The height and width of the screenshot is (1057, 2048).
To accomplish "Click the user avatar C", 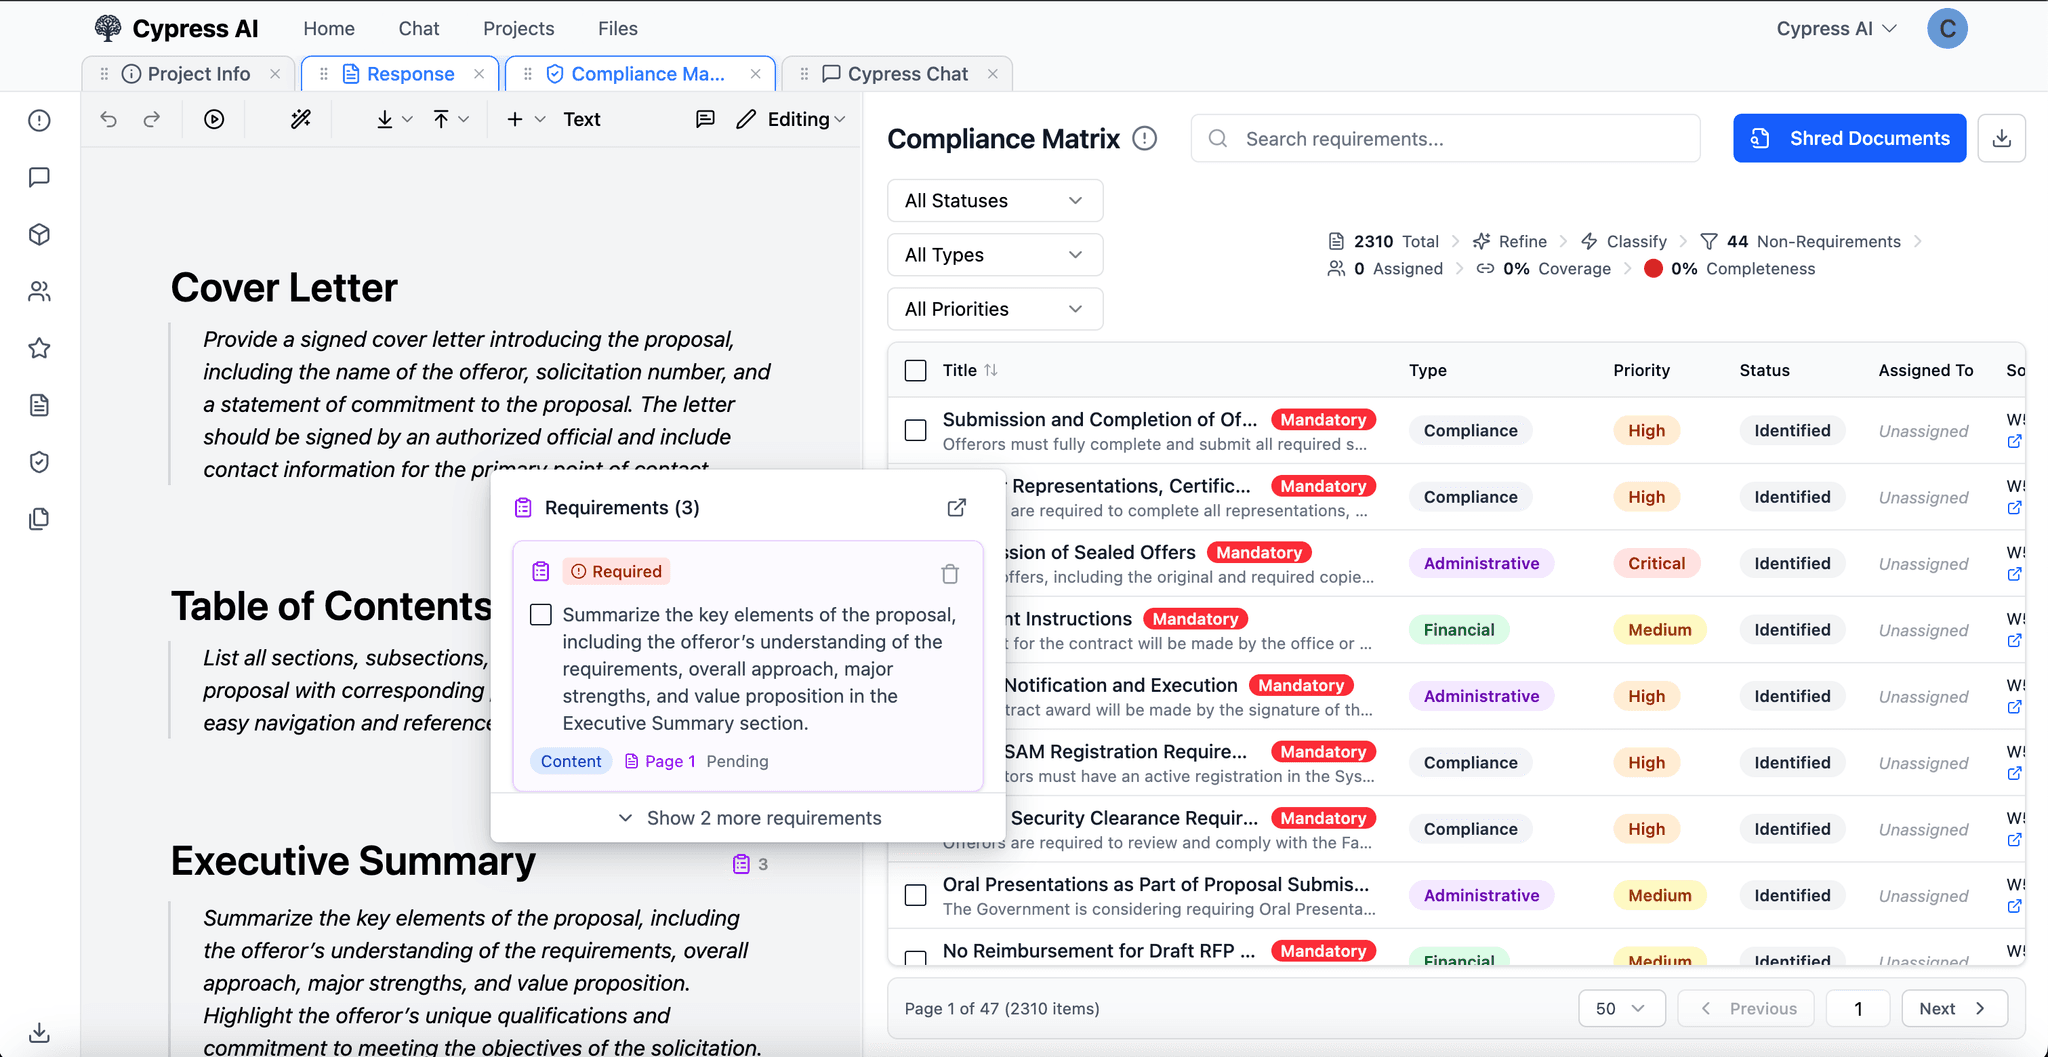I will [1947, 29].
